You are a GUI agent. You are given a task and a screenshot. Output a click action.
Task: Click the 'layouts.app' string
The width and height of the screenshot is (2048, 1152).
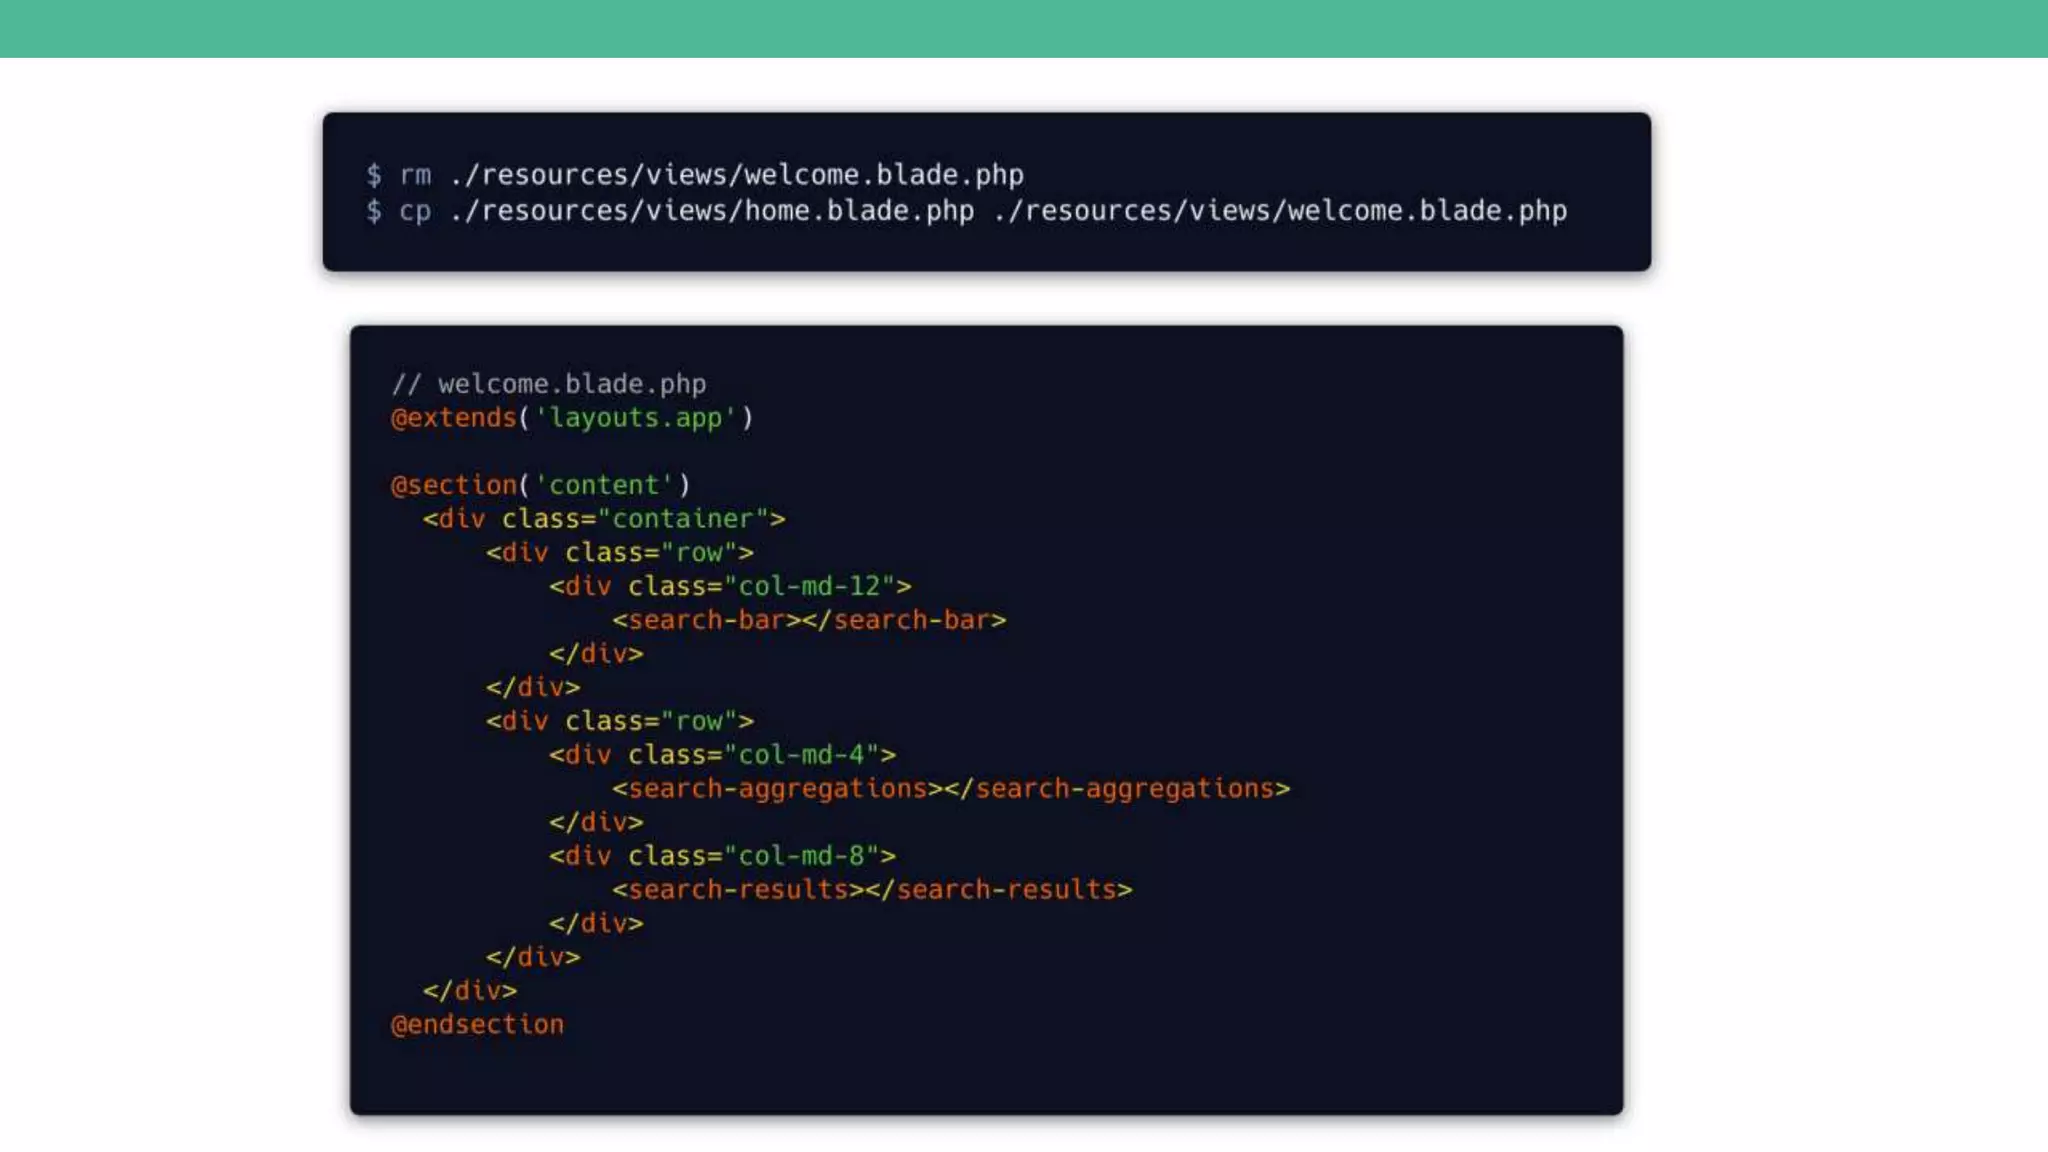click(635, 418)
